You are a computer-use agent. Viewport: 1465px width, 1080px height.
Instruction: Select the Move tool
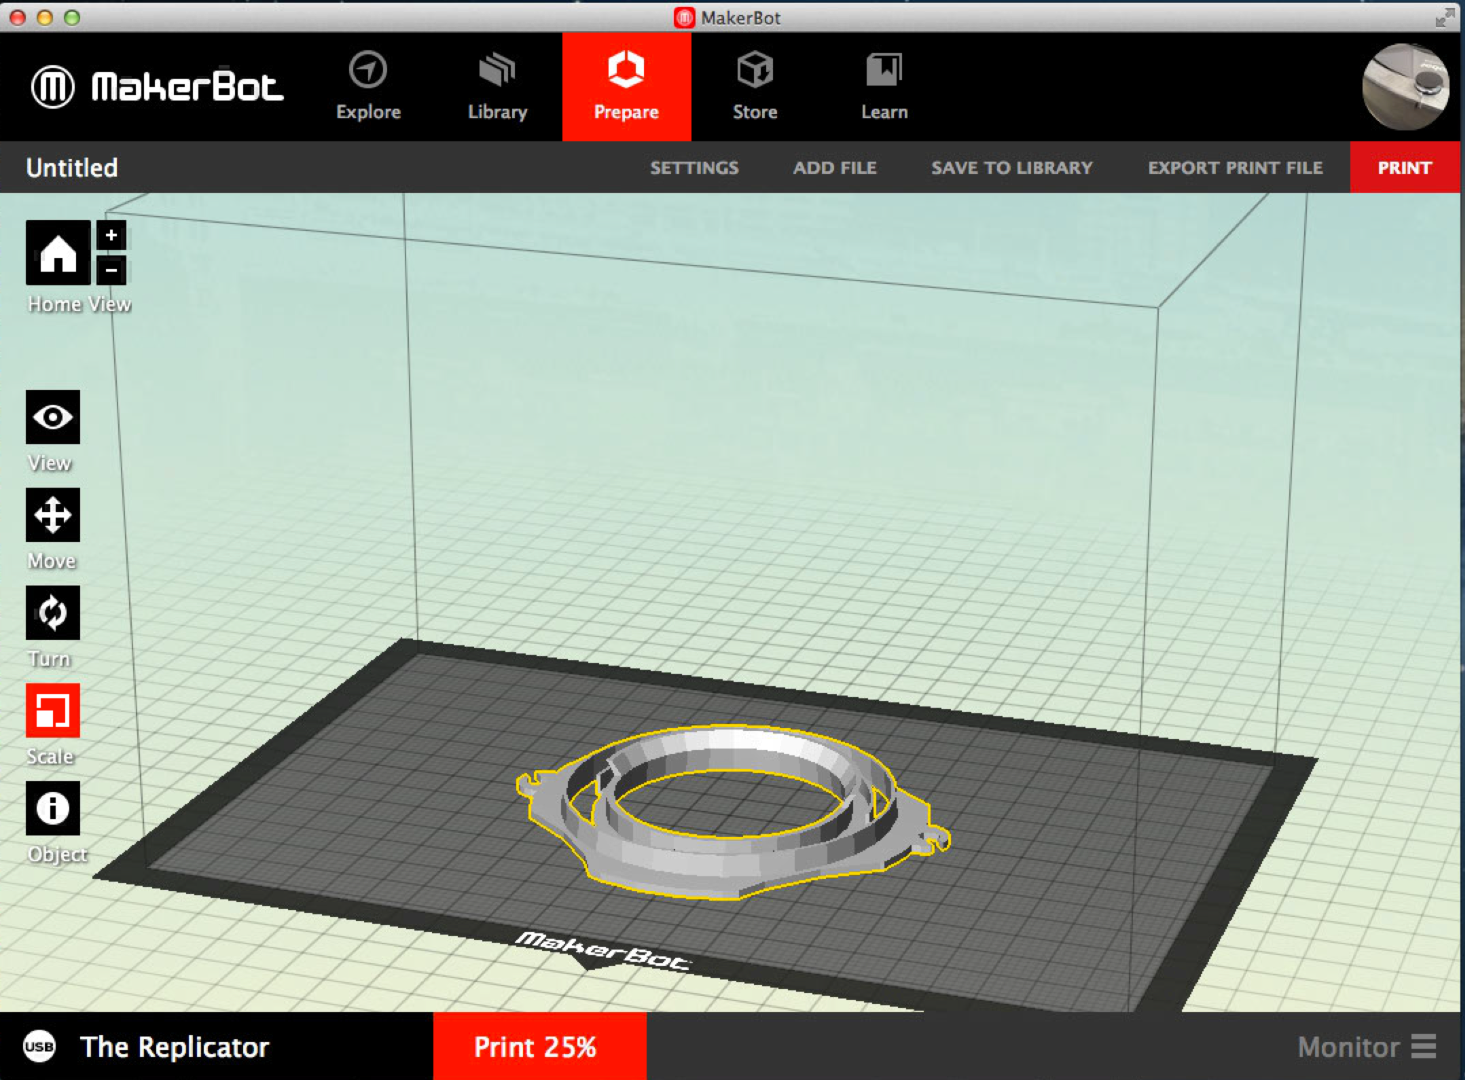tap(53, 515)
